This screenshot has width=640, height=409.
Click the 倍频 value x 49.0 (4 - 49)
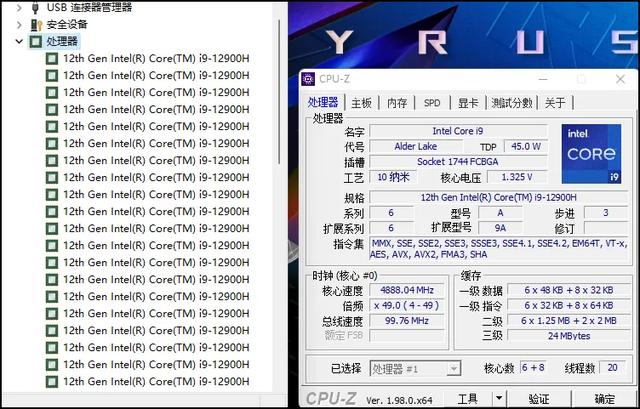[407, 305]
